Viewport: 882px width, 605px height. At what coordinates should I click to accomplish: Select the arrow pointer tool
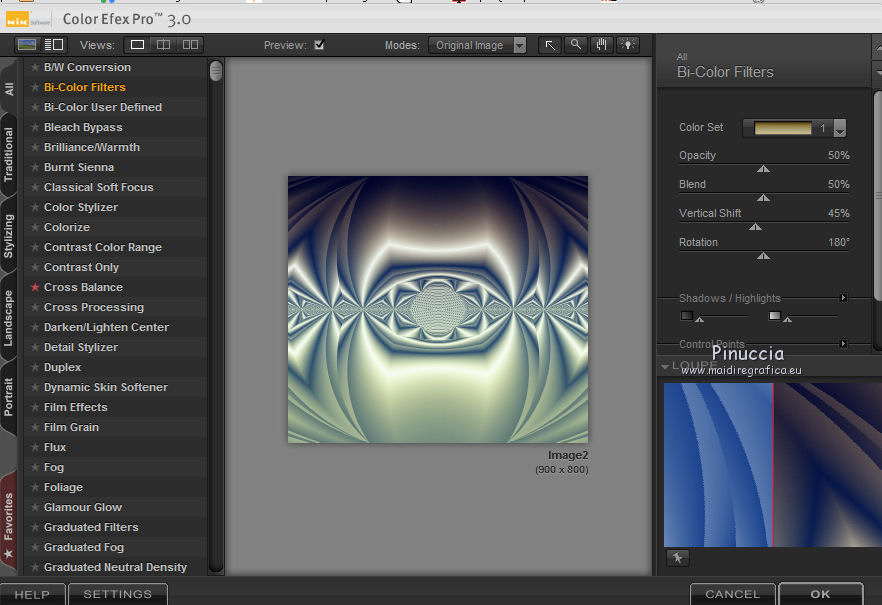point(549,45)
